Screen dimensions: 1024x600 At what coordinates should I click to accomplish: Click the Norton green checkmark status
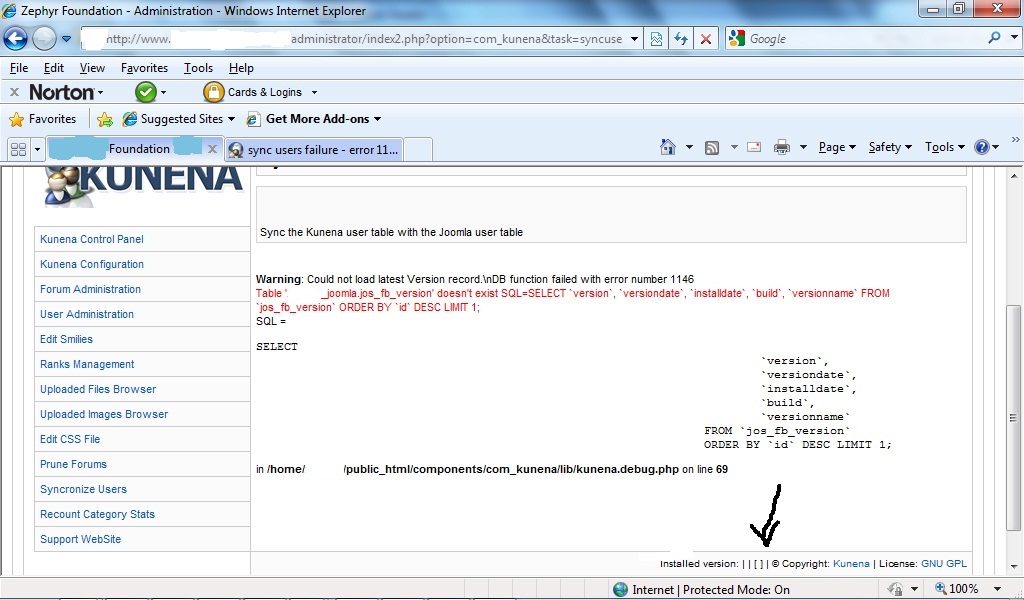click(146, 92)
